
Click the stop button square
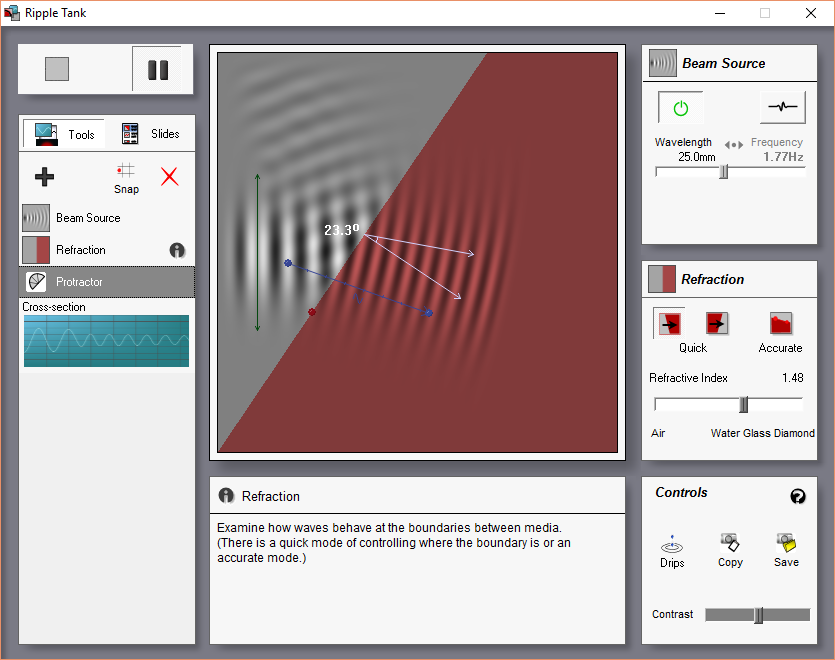[x=57, y=69]
